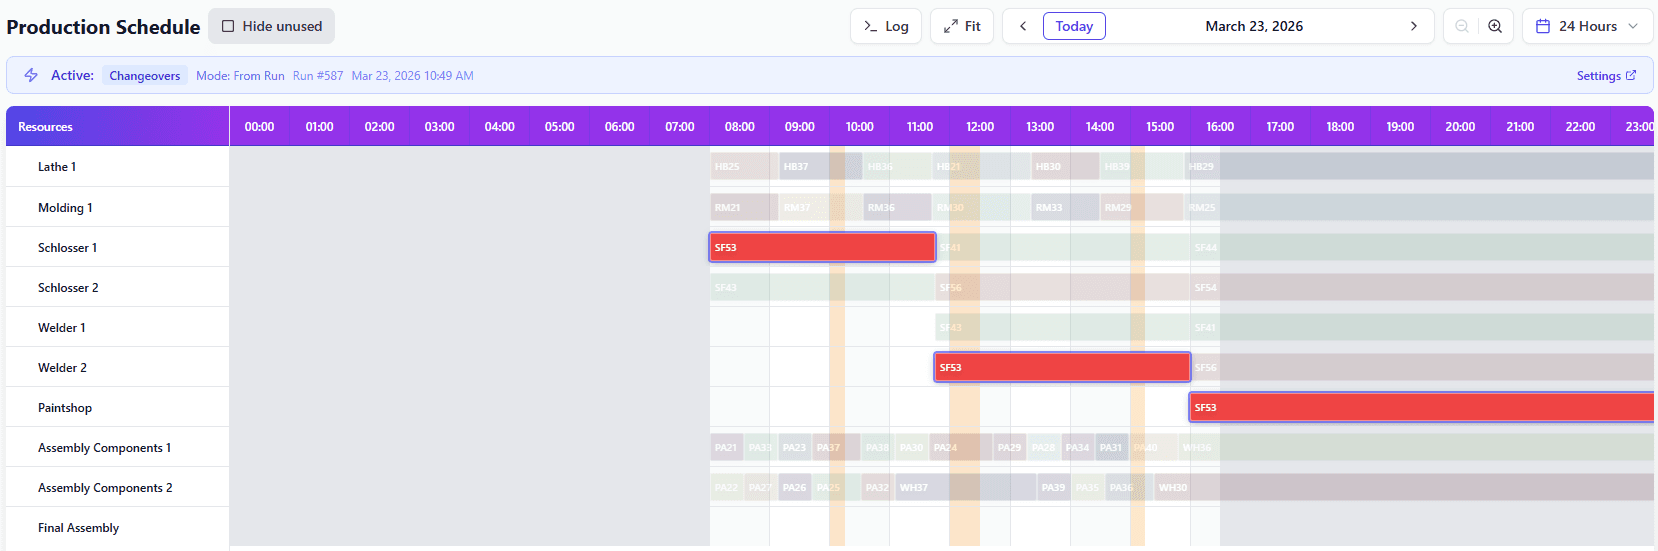This screenshot has width=1658, height=551.
Task: Enable the Hide unused checkbox
Action: coord(228,26)
